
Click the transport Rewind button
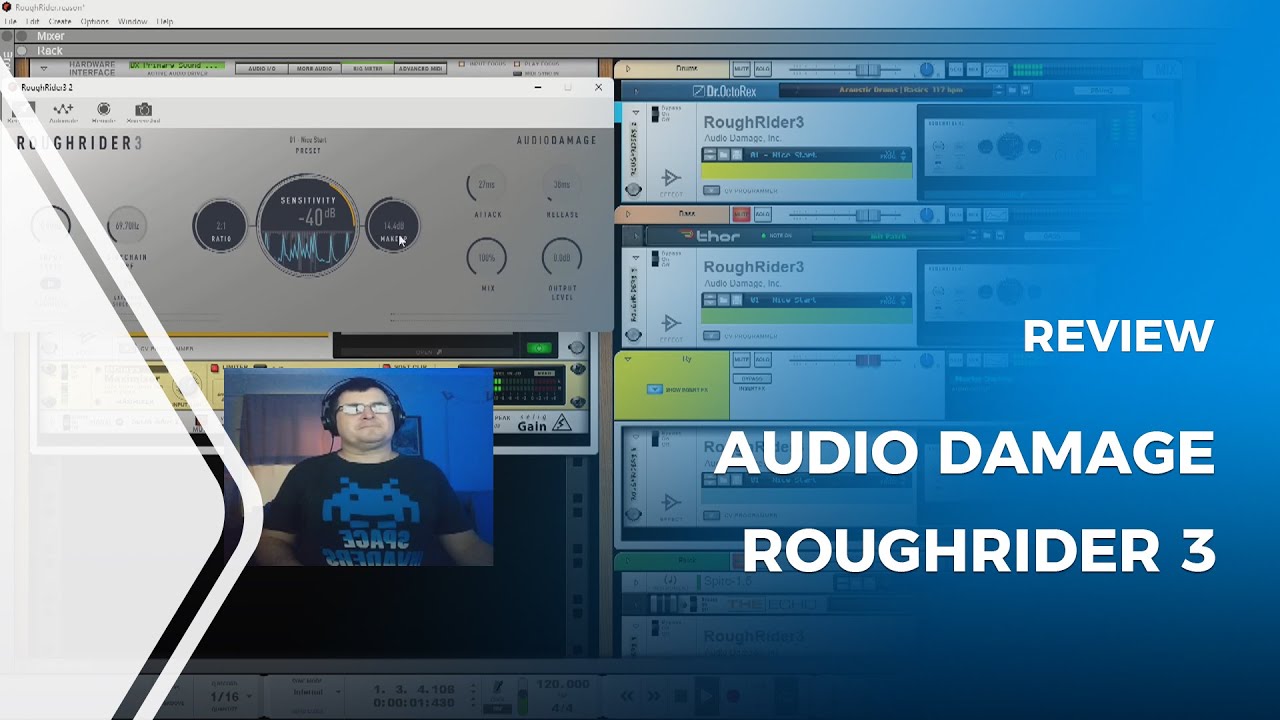click(x=629, y=696)
